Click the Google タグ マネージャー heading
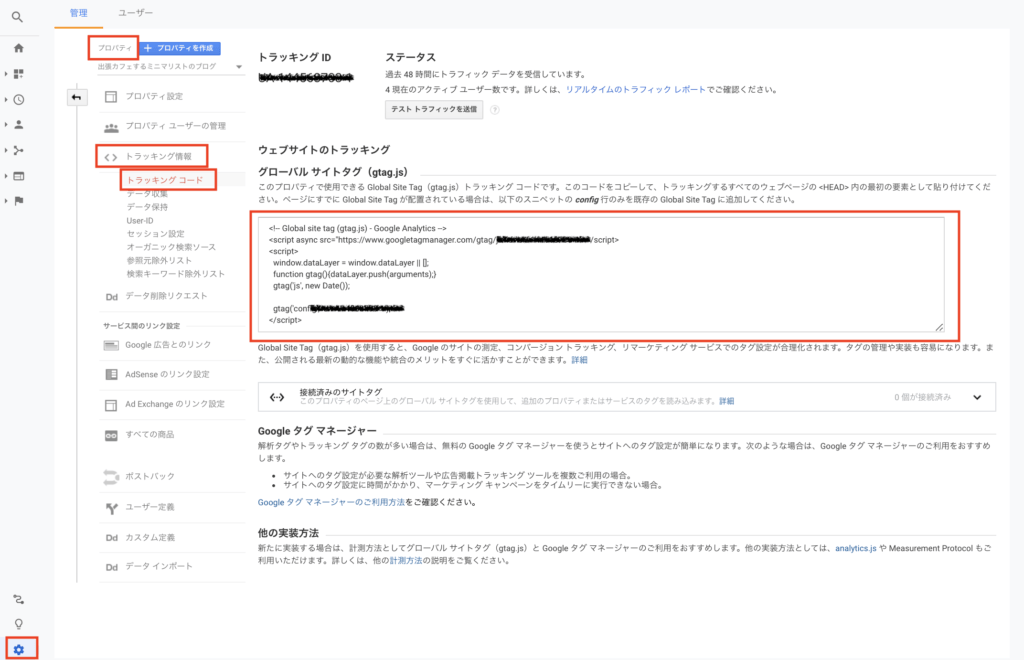Viewport: 1024px width, 660px height. point(317,431)
